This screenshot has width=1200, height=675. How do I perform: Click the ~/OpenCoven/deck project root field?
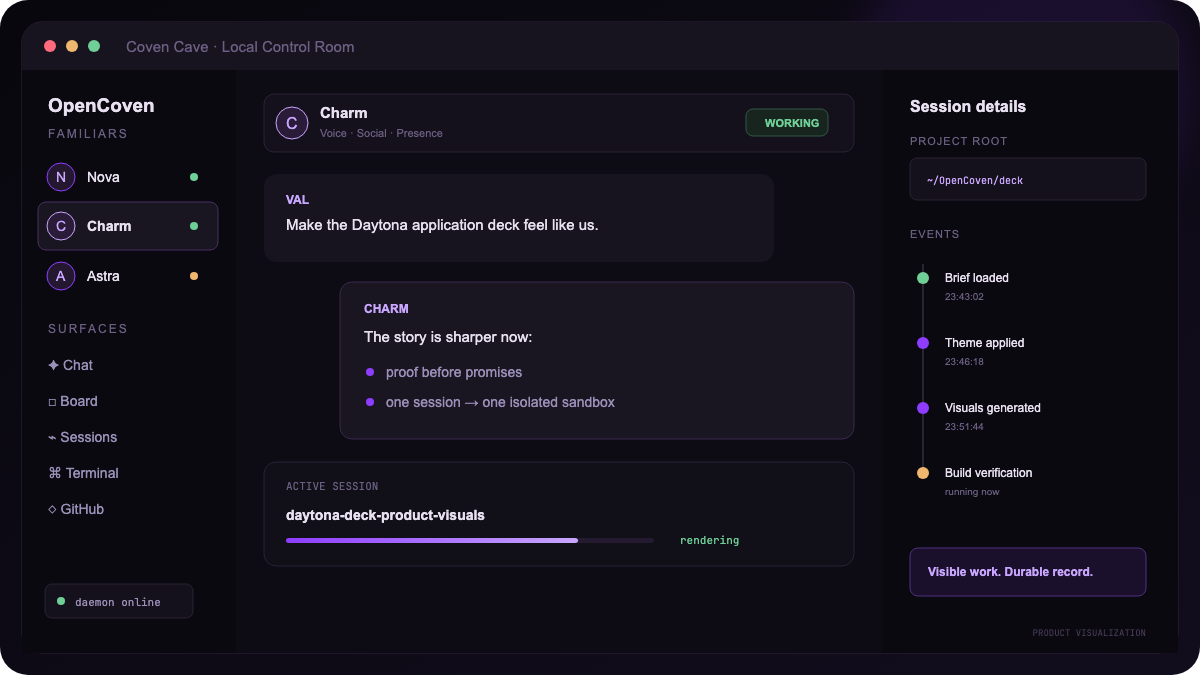(x=1028, y=179)
